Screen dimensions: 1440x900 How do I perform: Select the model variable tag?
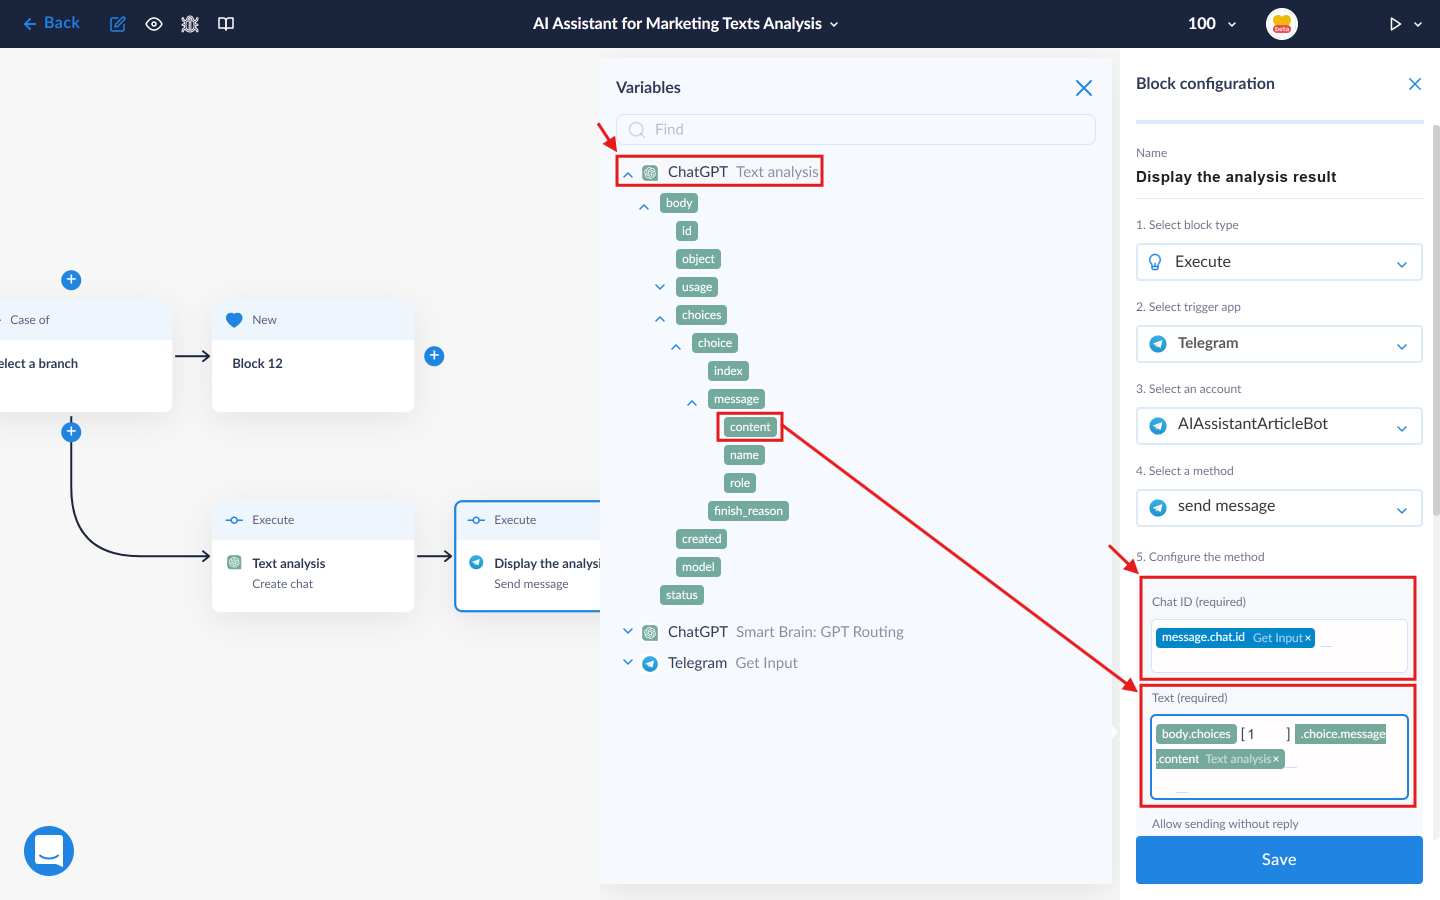[698, 567]
